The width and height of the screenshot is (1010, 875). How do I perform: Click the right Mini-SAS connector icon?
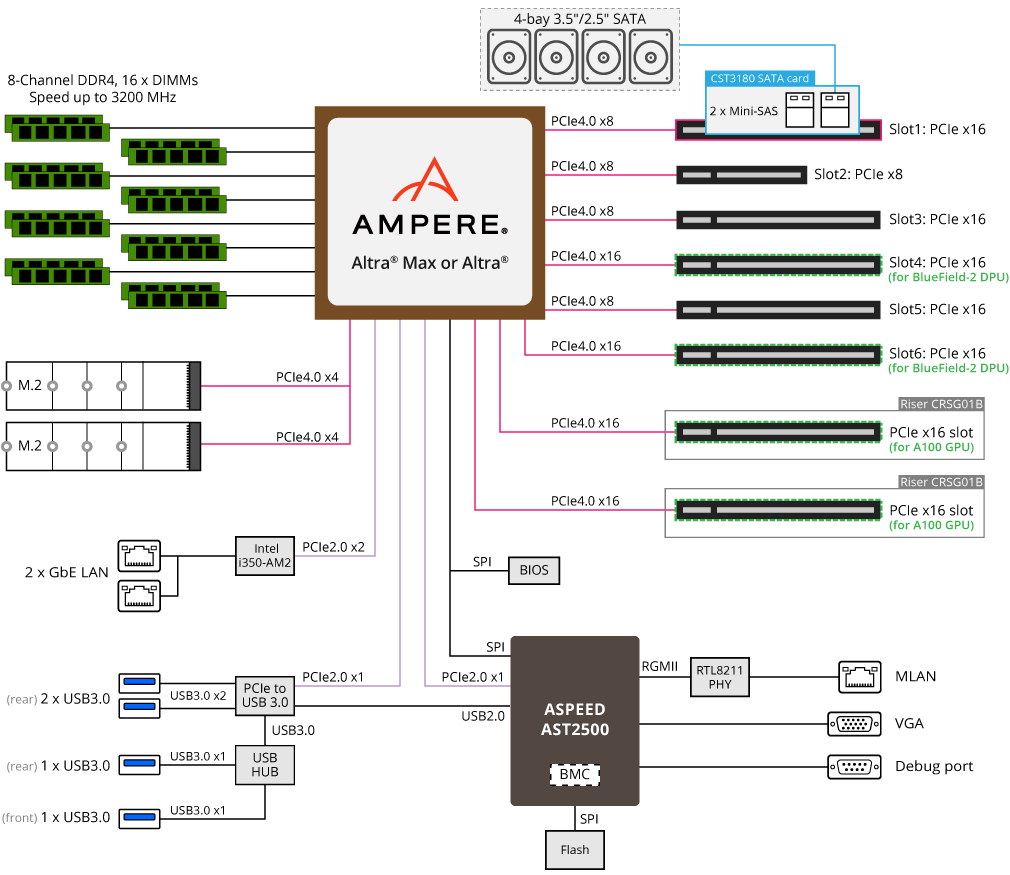[835, 110]
